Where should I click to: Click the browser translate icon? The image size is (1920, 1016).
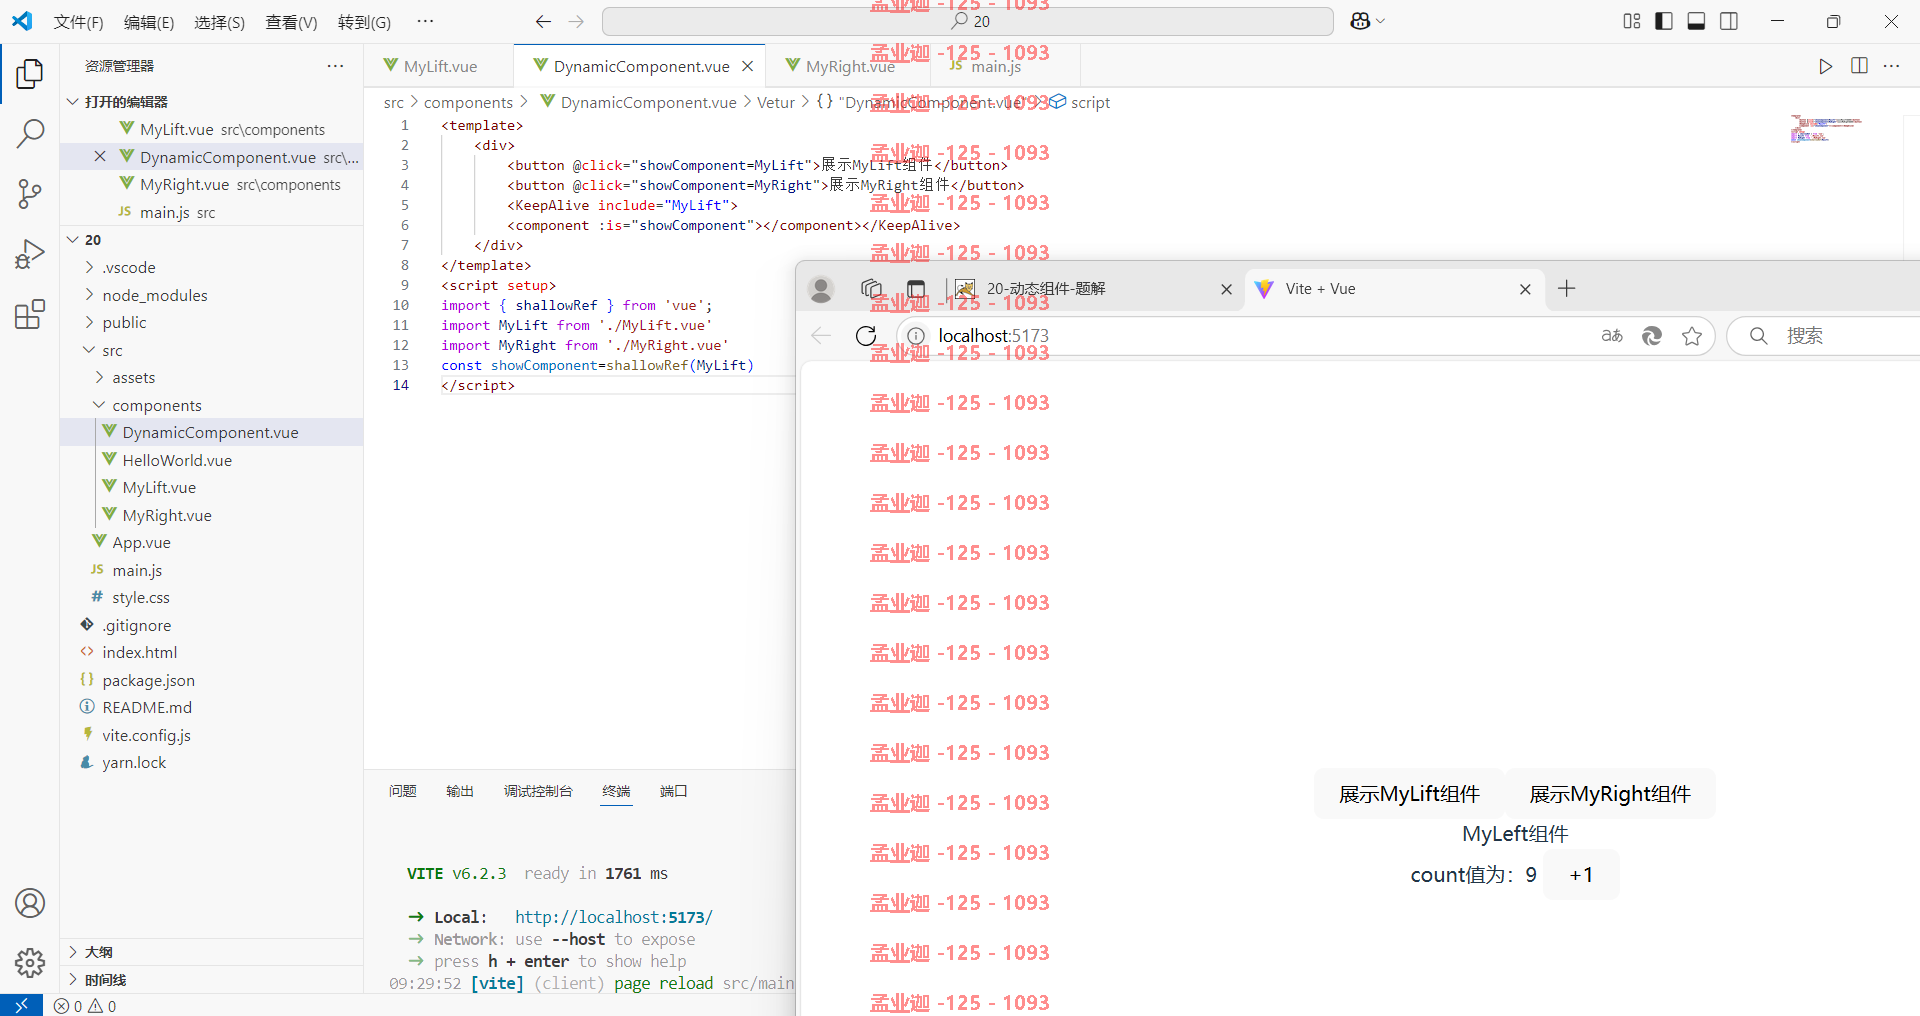point(1612,336)
